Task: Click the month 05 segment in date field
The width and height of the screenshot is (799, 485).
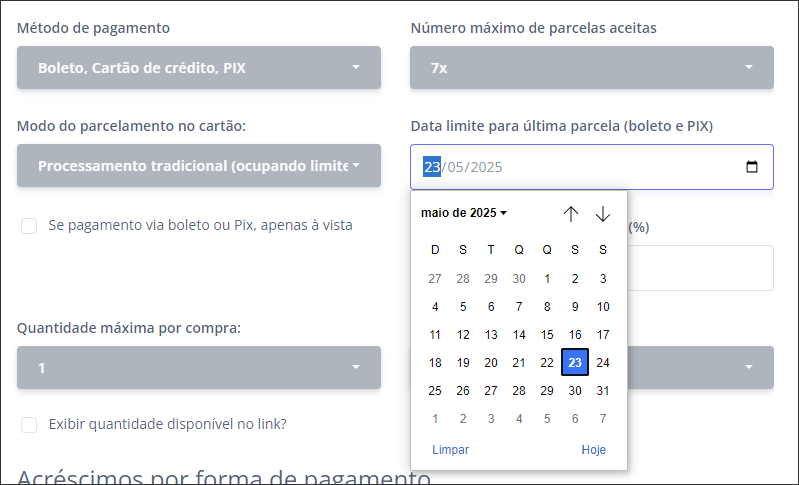Action: click(456, 167)
